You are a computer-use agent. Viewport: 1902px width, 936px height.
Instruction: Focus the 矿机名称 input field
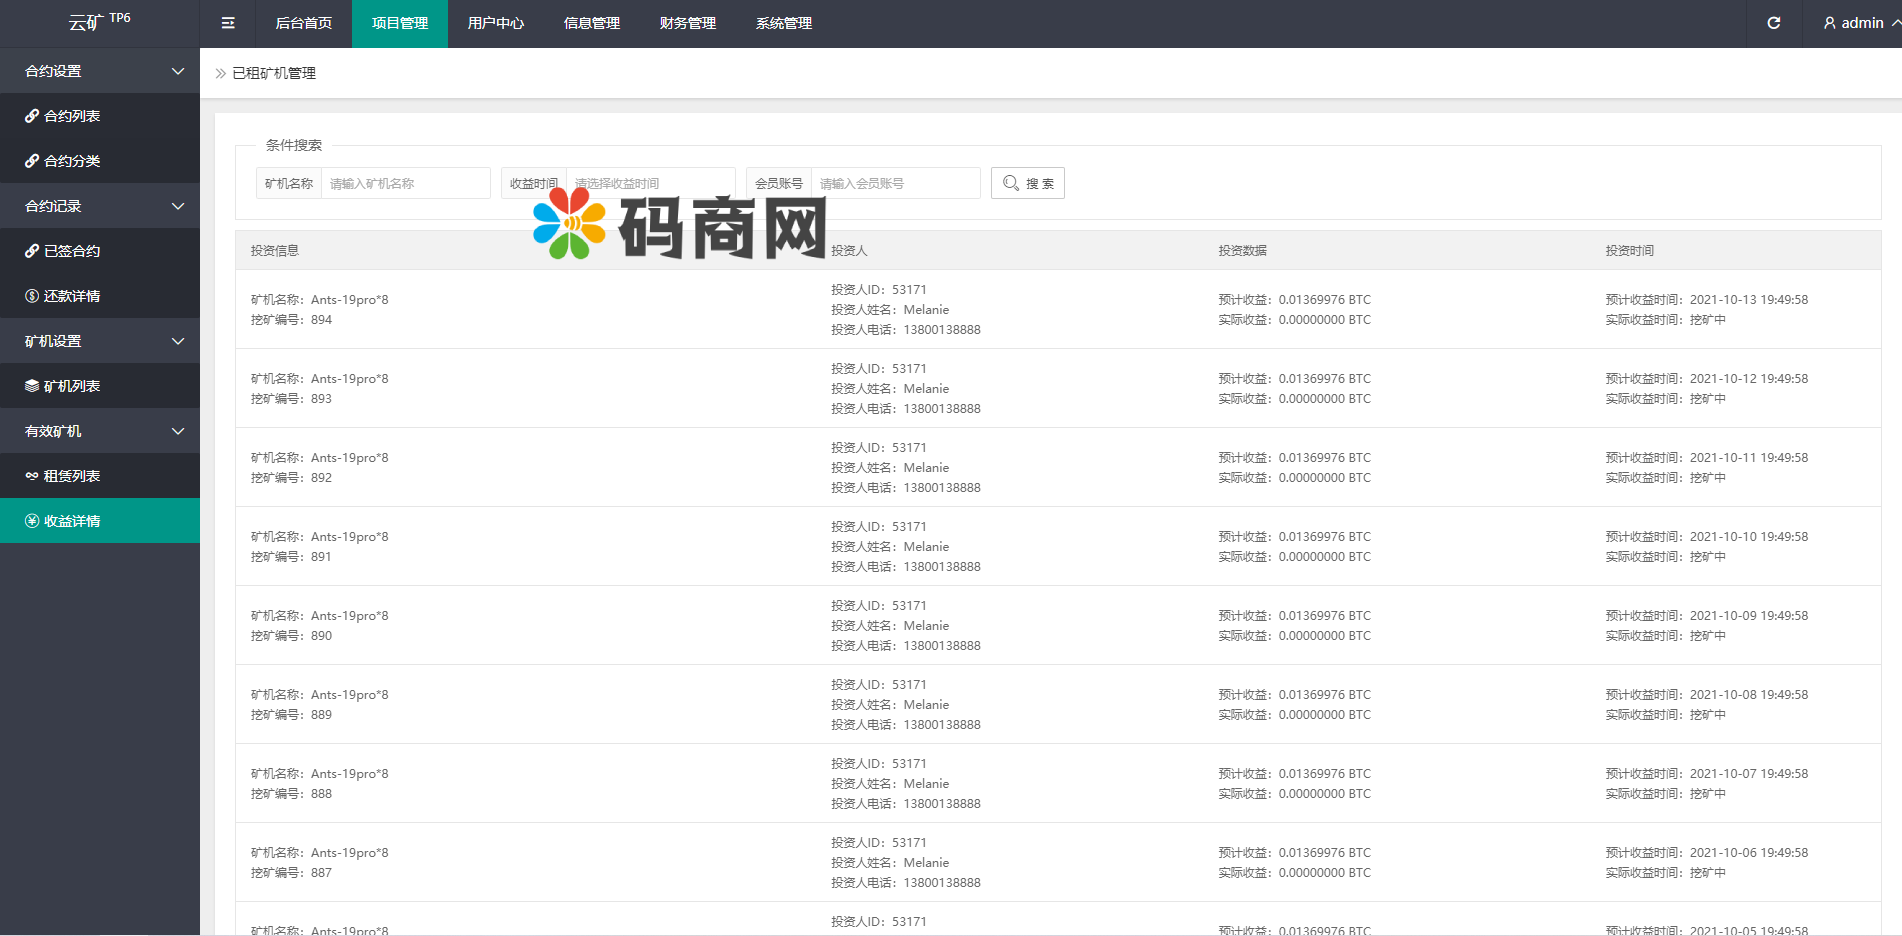405,183
